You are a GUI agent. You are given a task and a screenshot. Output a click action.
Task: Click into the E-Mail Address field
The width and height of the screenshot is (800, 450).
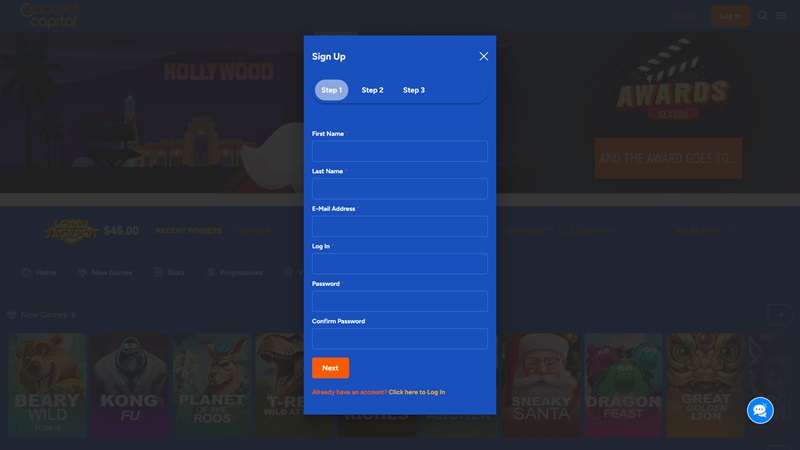tap(400, 226)
